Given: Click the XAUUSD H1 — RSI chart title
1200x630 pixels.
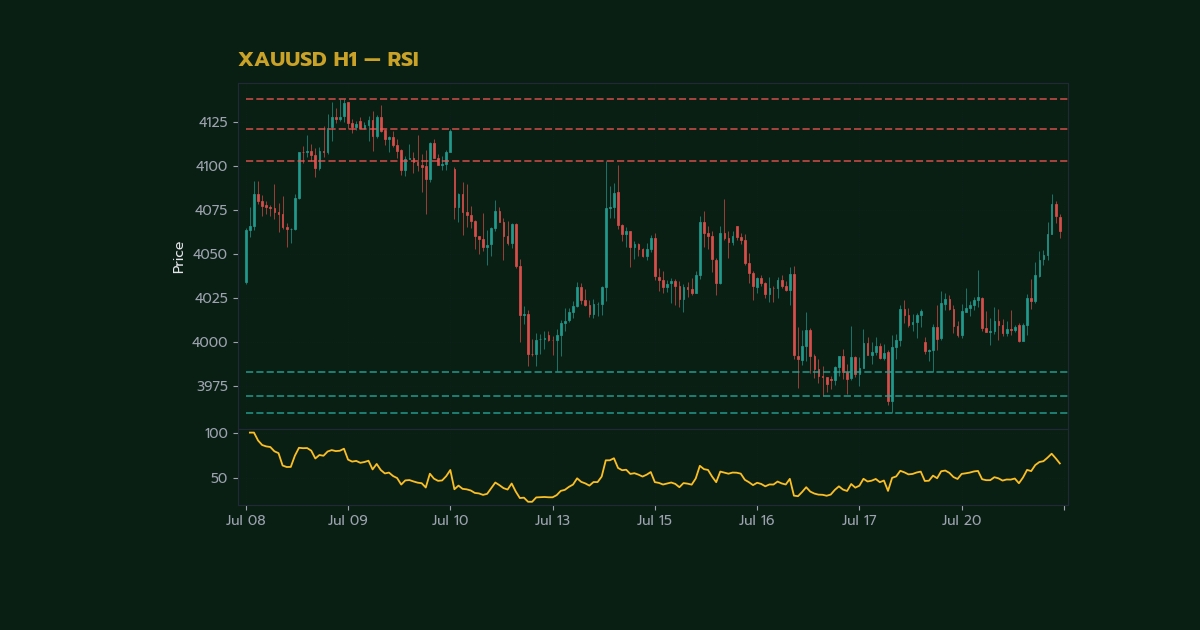Looking at the screenshot, I should pos(328,60).
